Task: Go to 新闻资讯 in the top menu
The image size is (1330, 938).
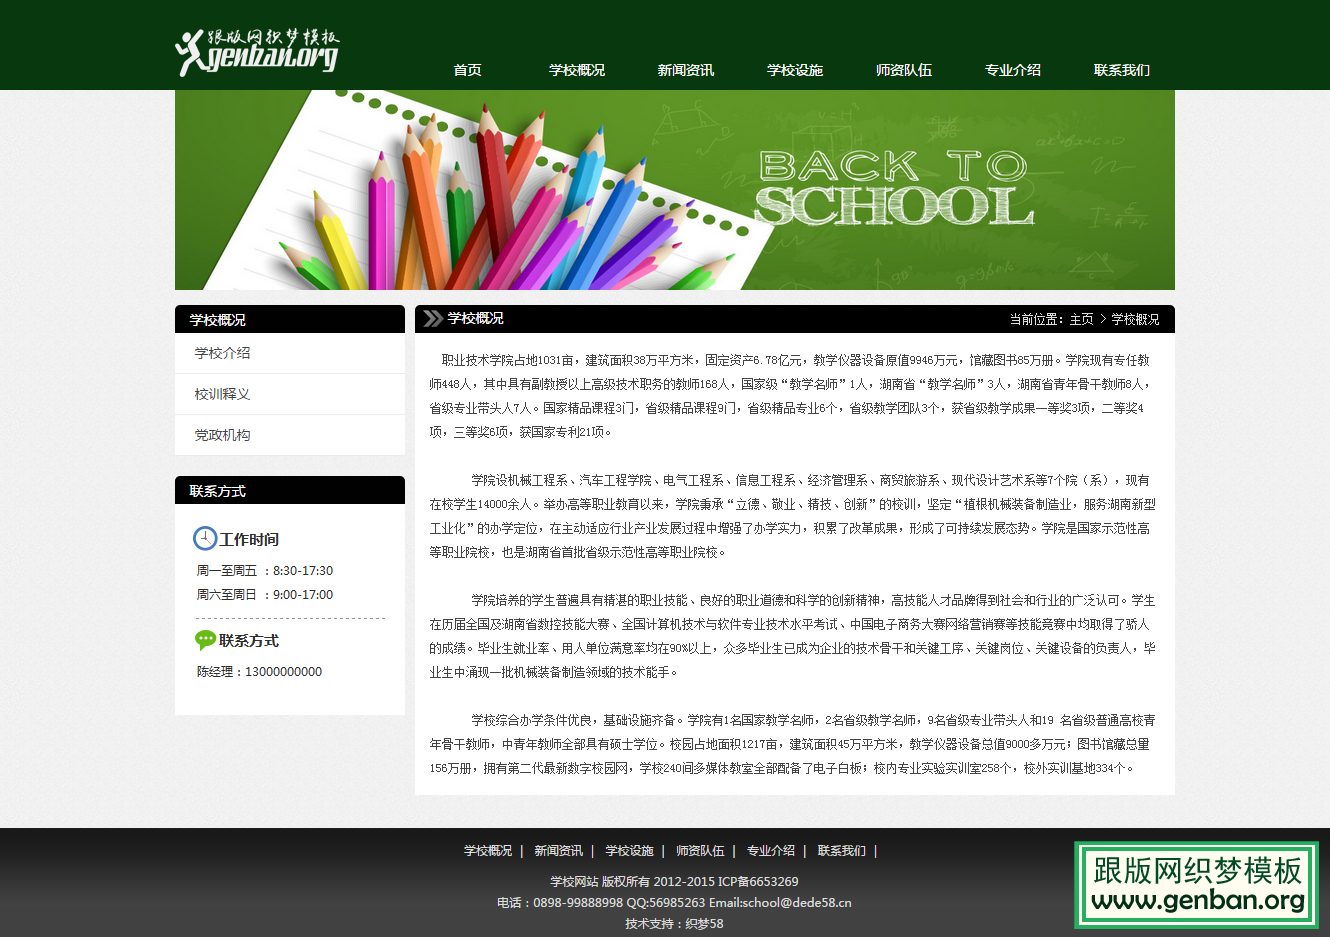Action: click(x=686, y=70)
